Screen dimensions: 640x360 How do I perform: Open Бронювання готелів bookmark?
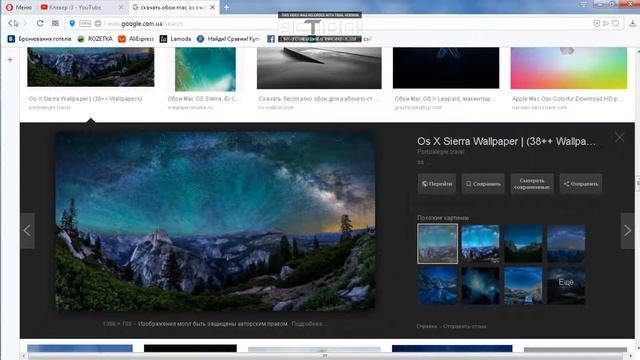click(40, 39)
